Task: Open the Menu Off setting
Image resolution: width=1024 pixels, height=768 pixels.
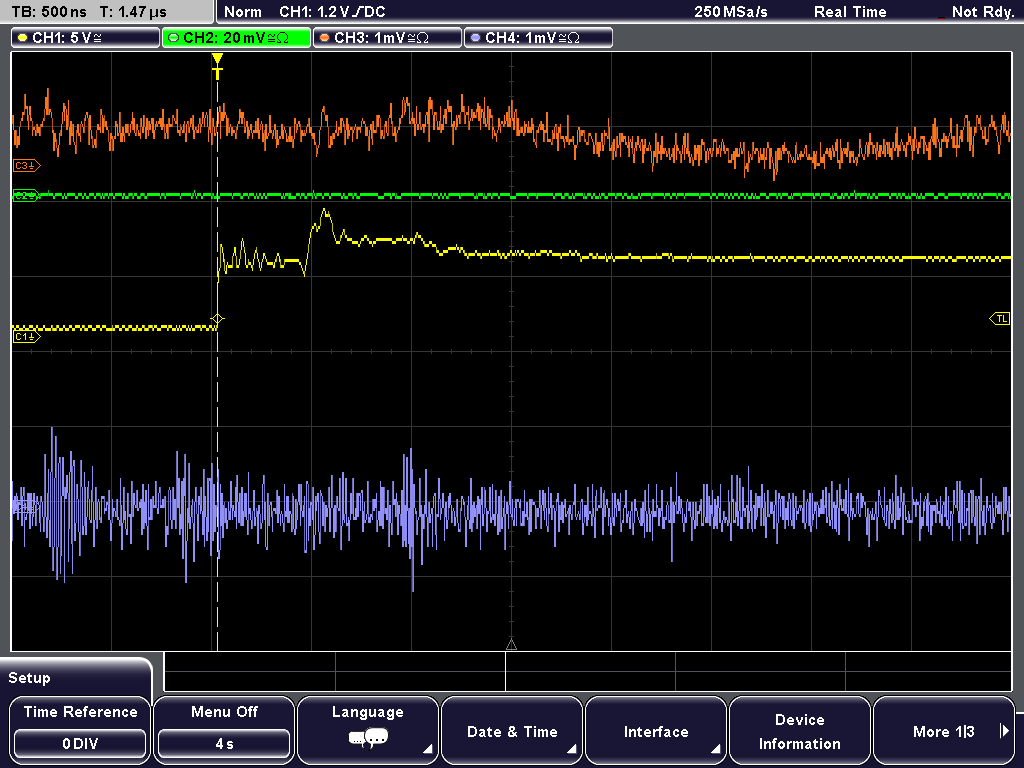Action: click(x=224, y=730)
